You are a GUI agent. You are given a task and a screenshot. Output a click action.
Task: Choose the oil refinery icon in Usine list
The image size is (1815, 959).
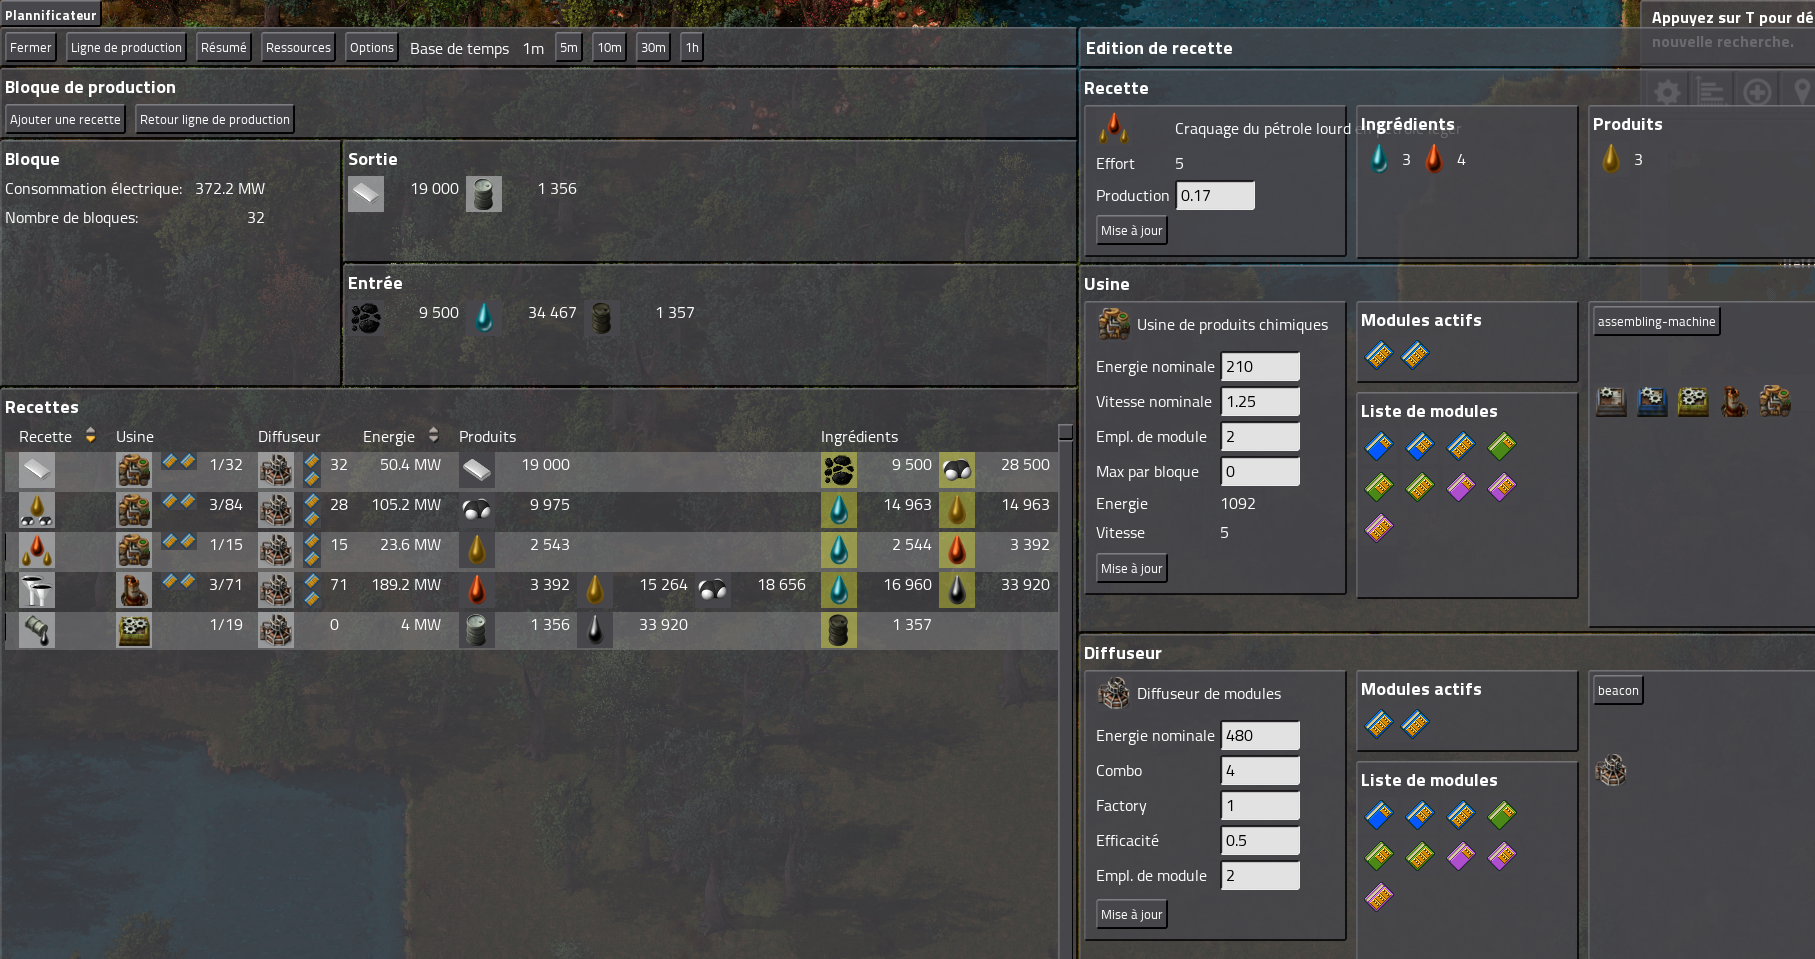pyautogui.click(x=1734, y=402)
